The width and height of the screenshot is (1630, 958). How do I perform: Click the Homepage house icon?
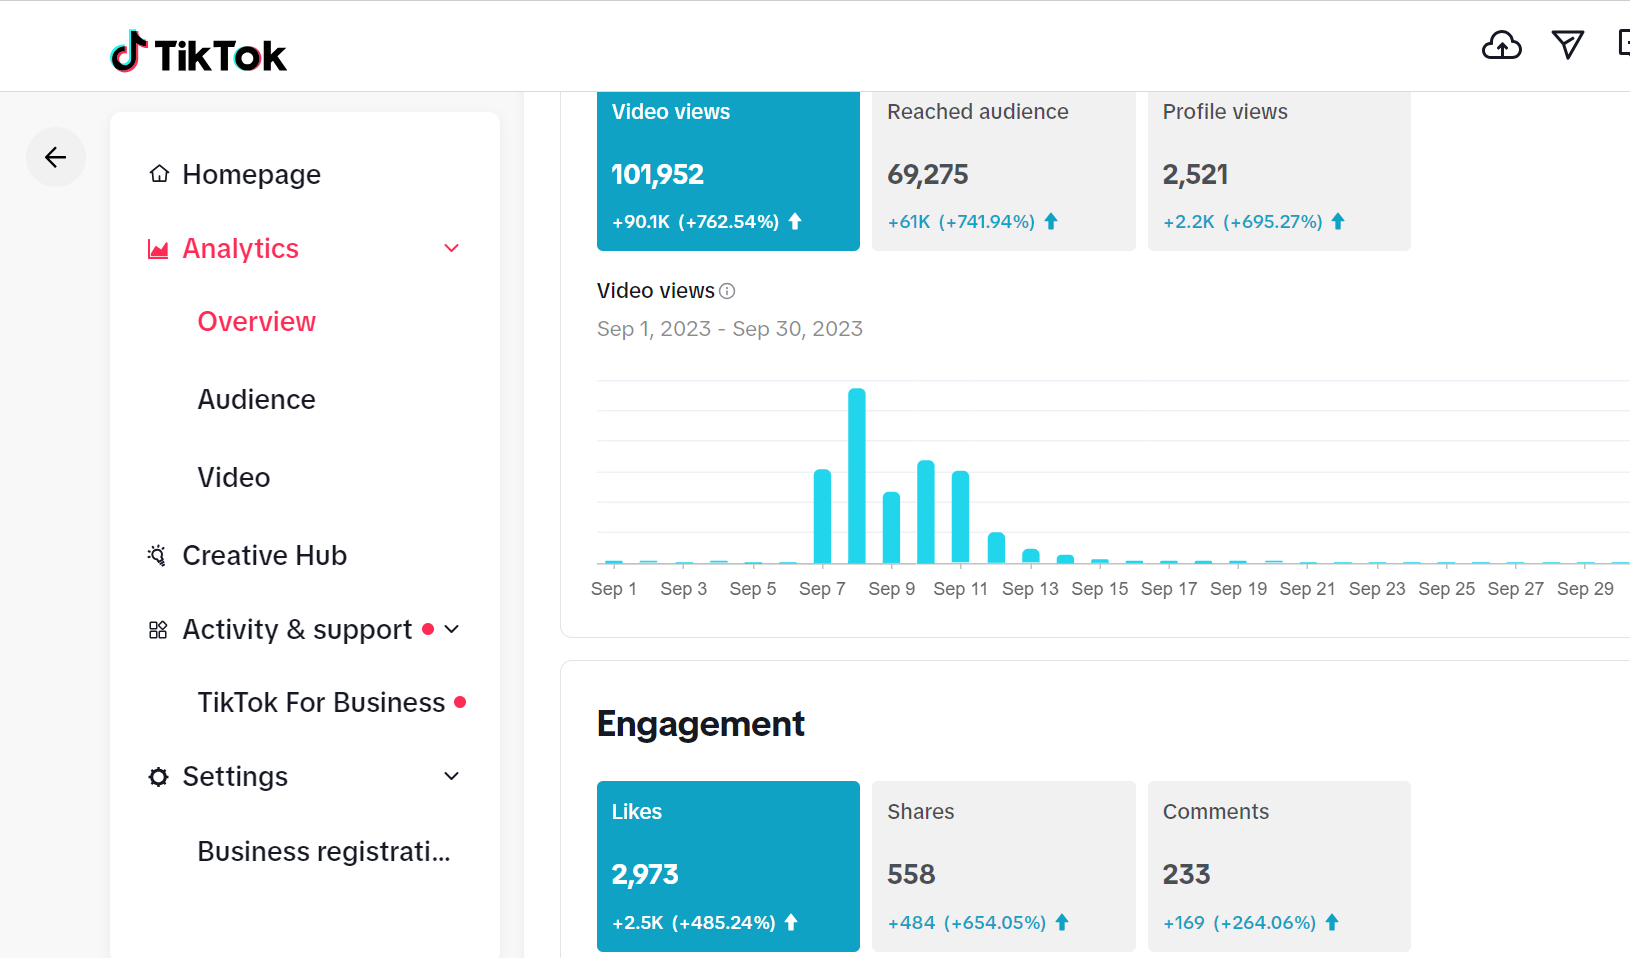coord(159,174)
